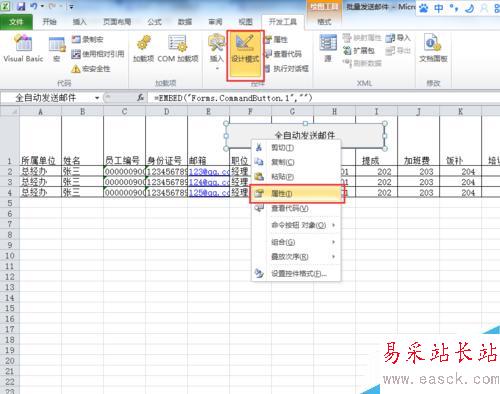Image resolution: width=500 pixels, height=394 pixels.
Task: Open control Properties in ribbon
Action: click(276, 39)
